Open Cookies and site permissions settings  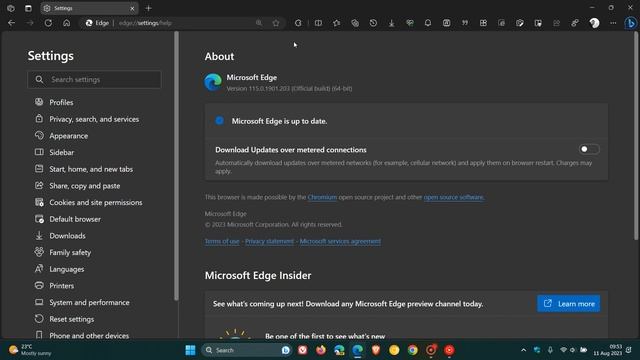(95, 203)
